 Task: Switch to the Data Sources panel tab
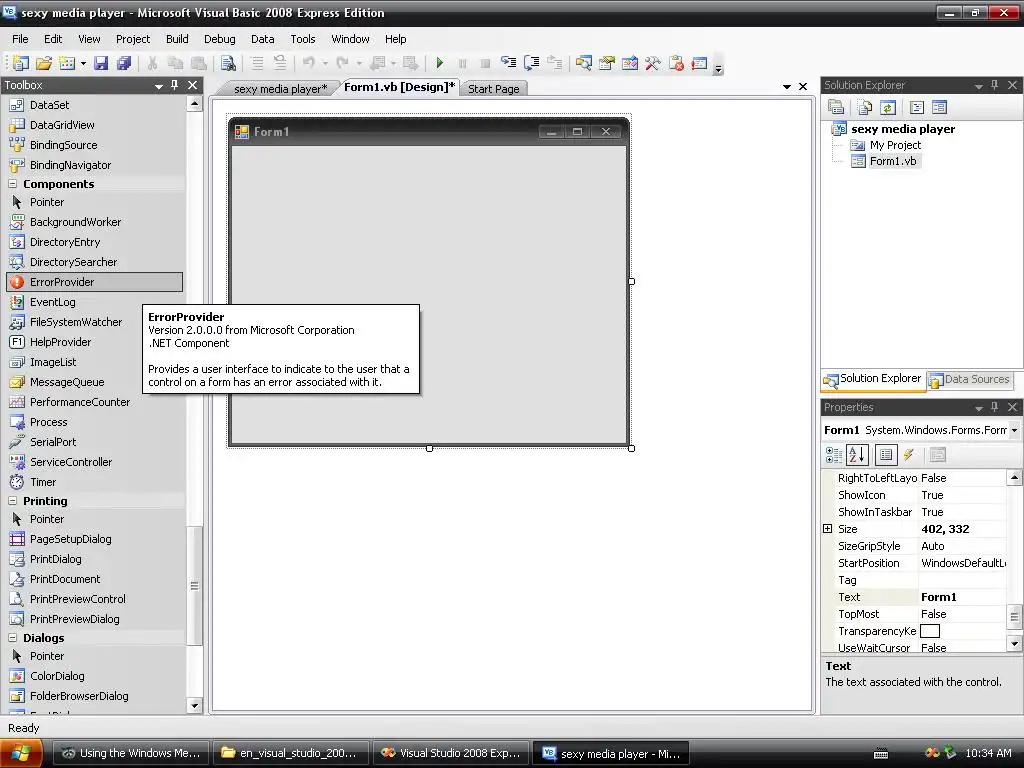tap(971, 379)
